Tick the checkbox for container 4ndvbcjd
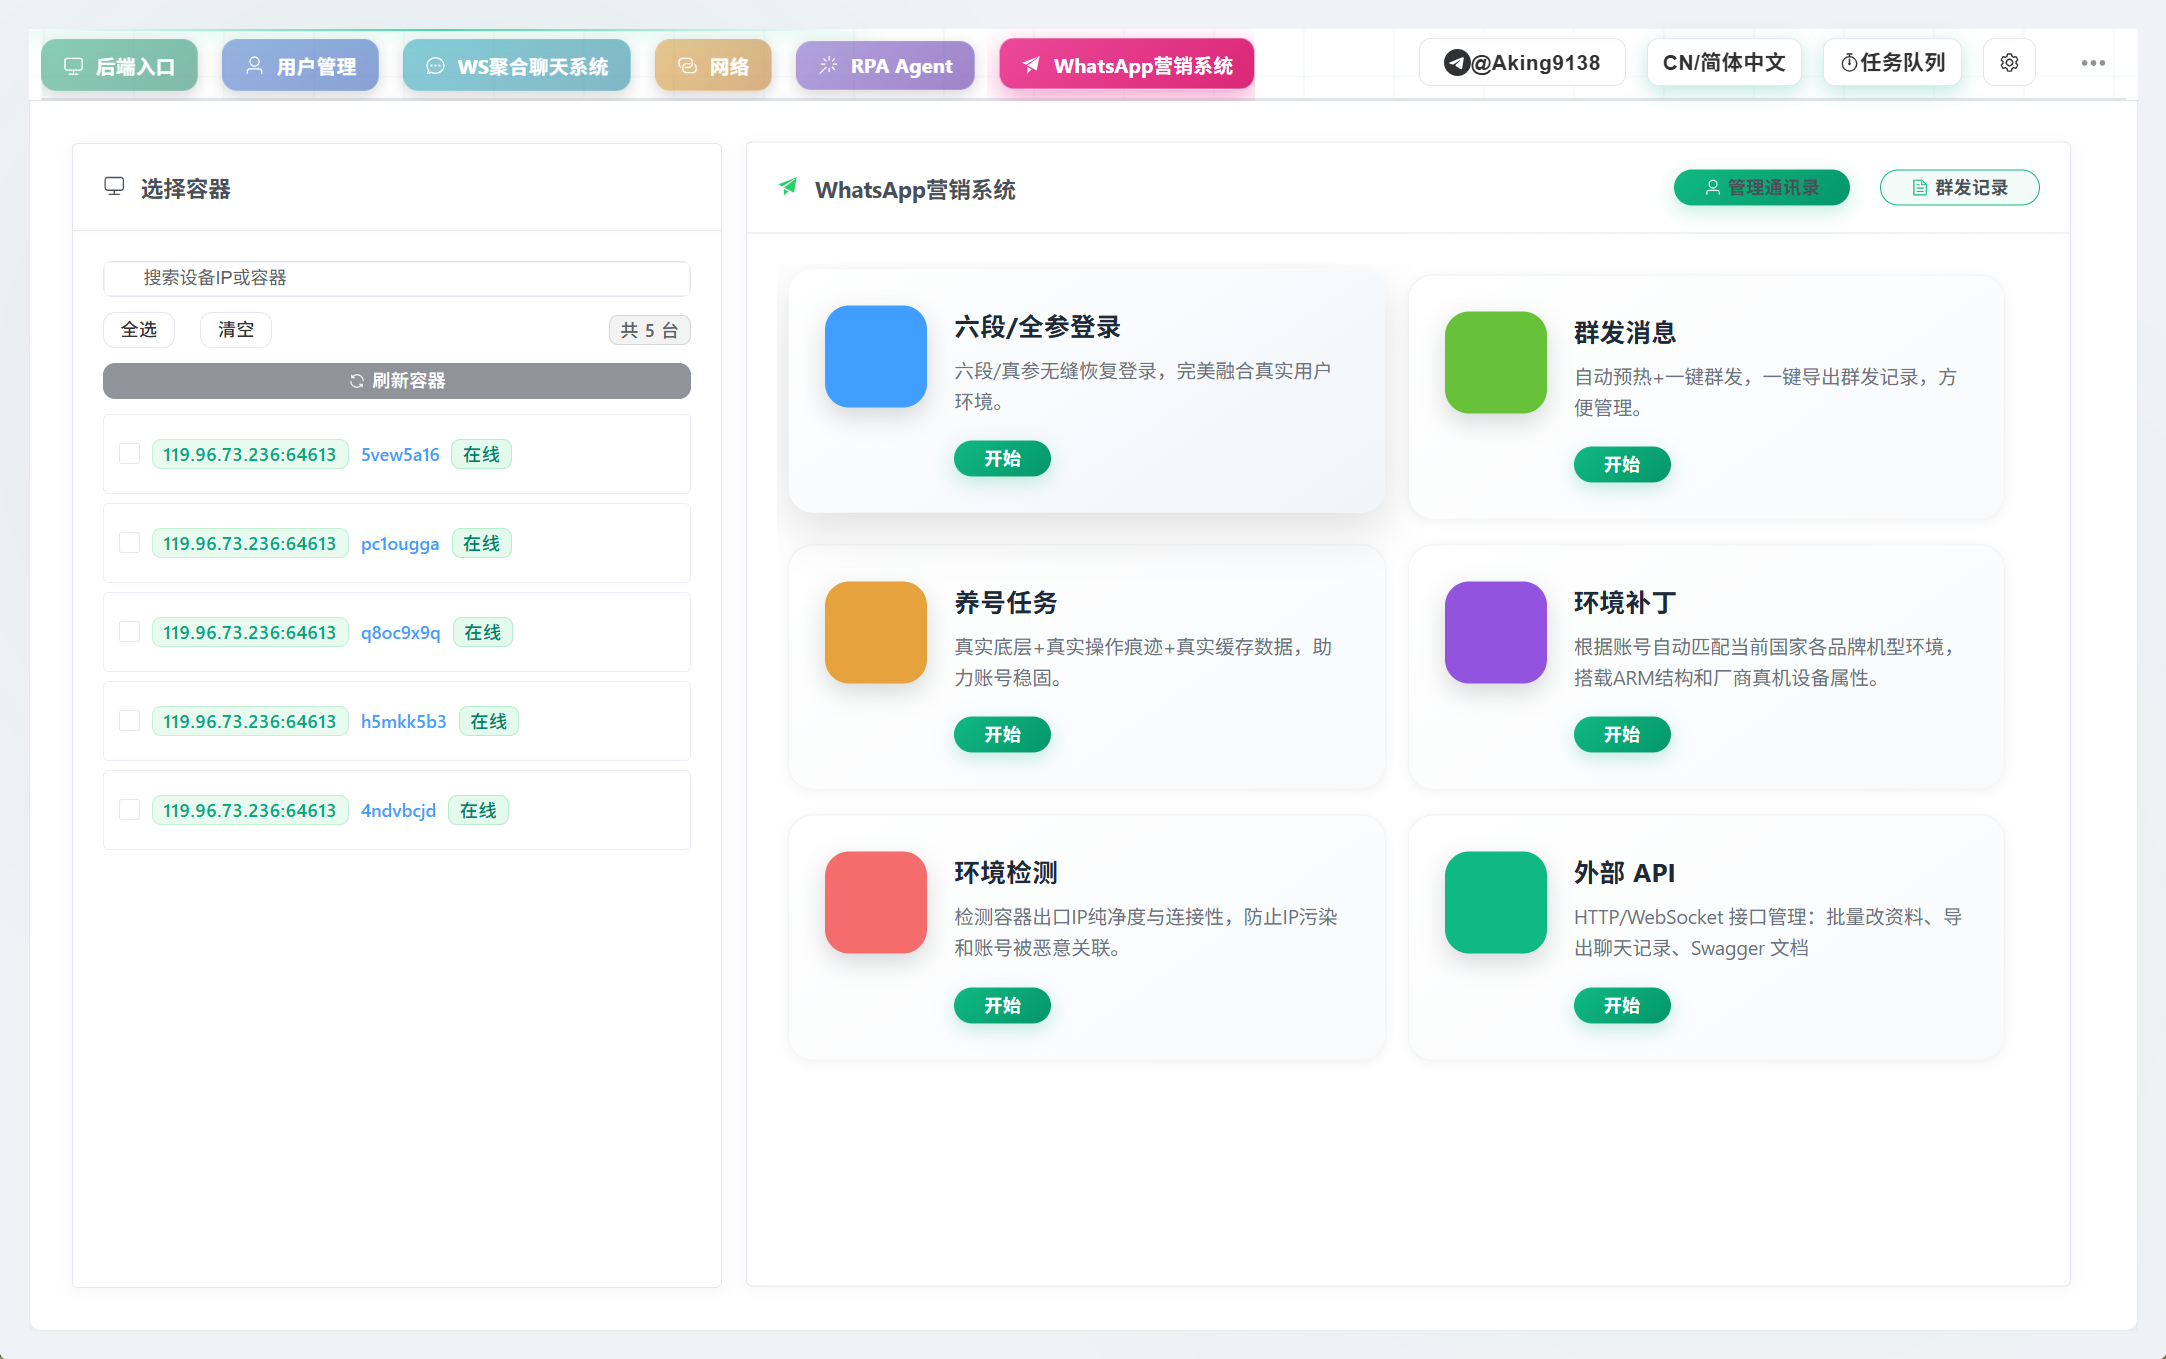The image size is (2166, 1359). 130,810
